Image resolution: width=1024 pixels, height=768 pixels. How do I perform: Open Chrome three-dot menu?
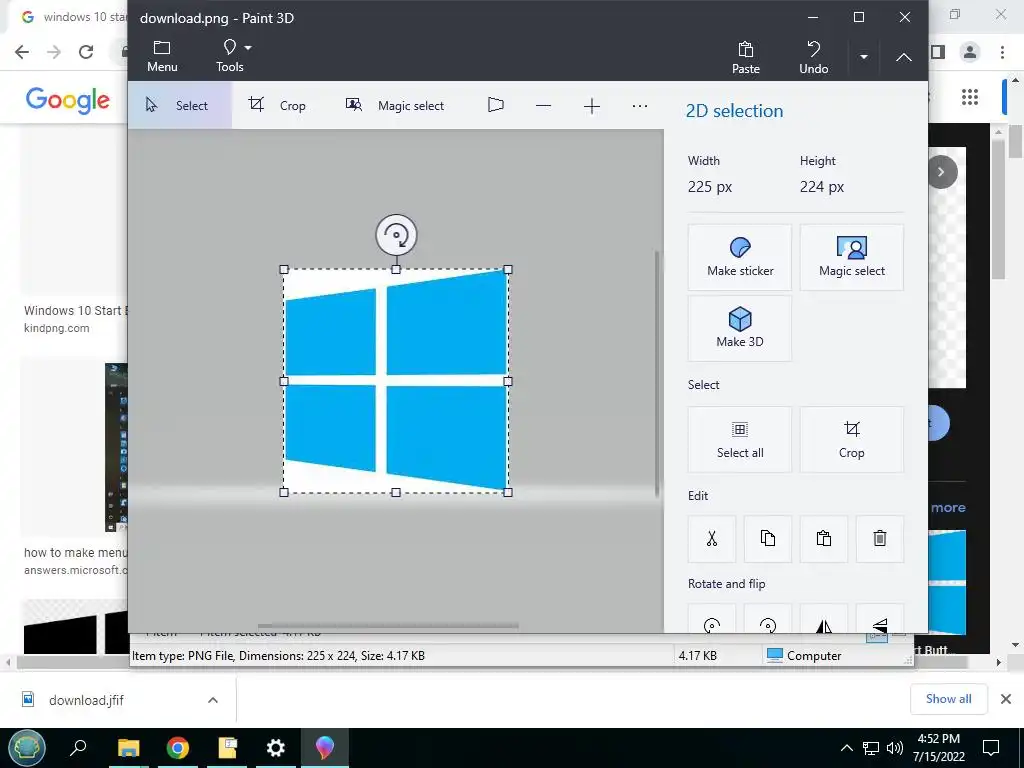[x=1002, y=52]
